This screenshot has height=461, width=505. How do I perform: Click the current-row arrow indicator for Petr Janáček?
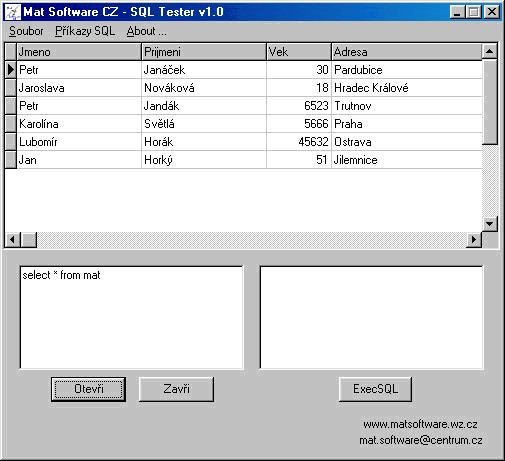pos(11,70)
